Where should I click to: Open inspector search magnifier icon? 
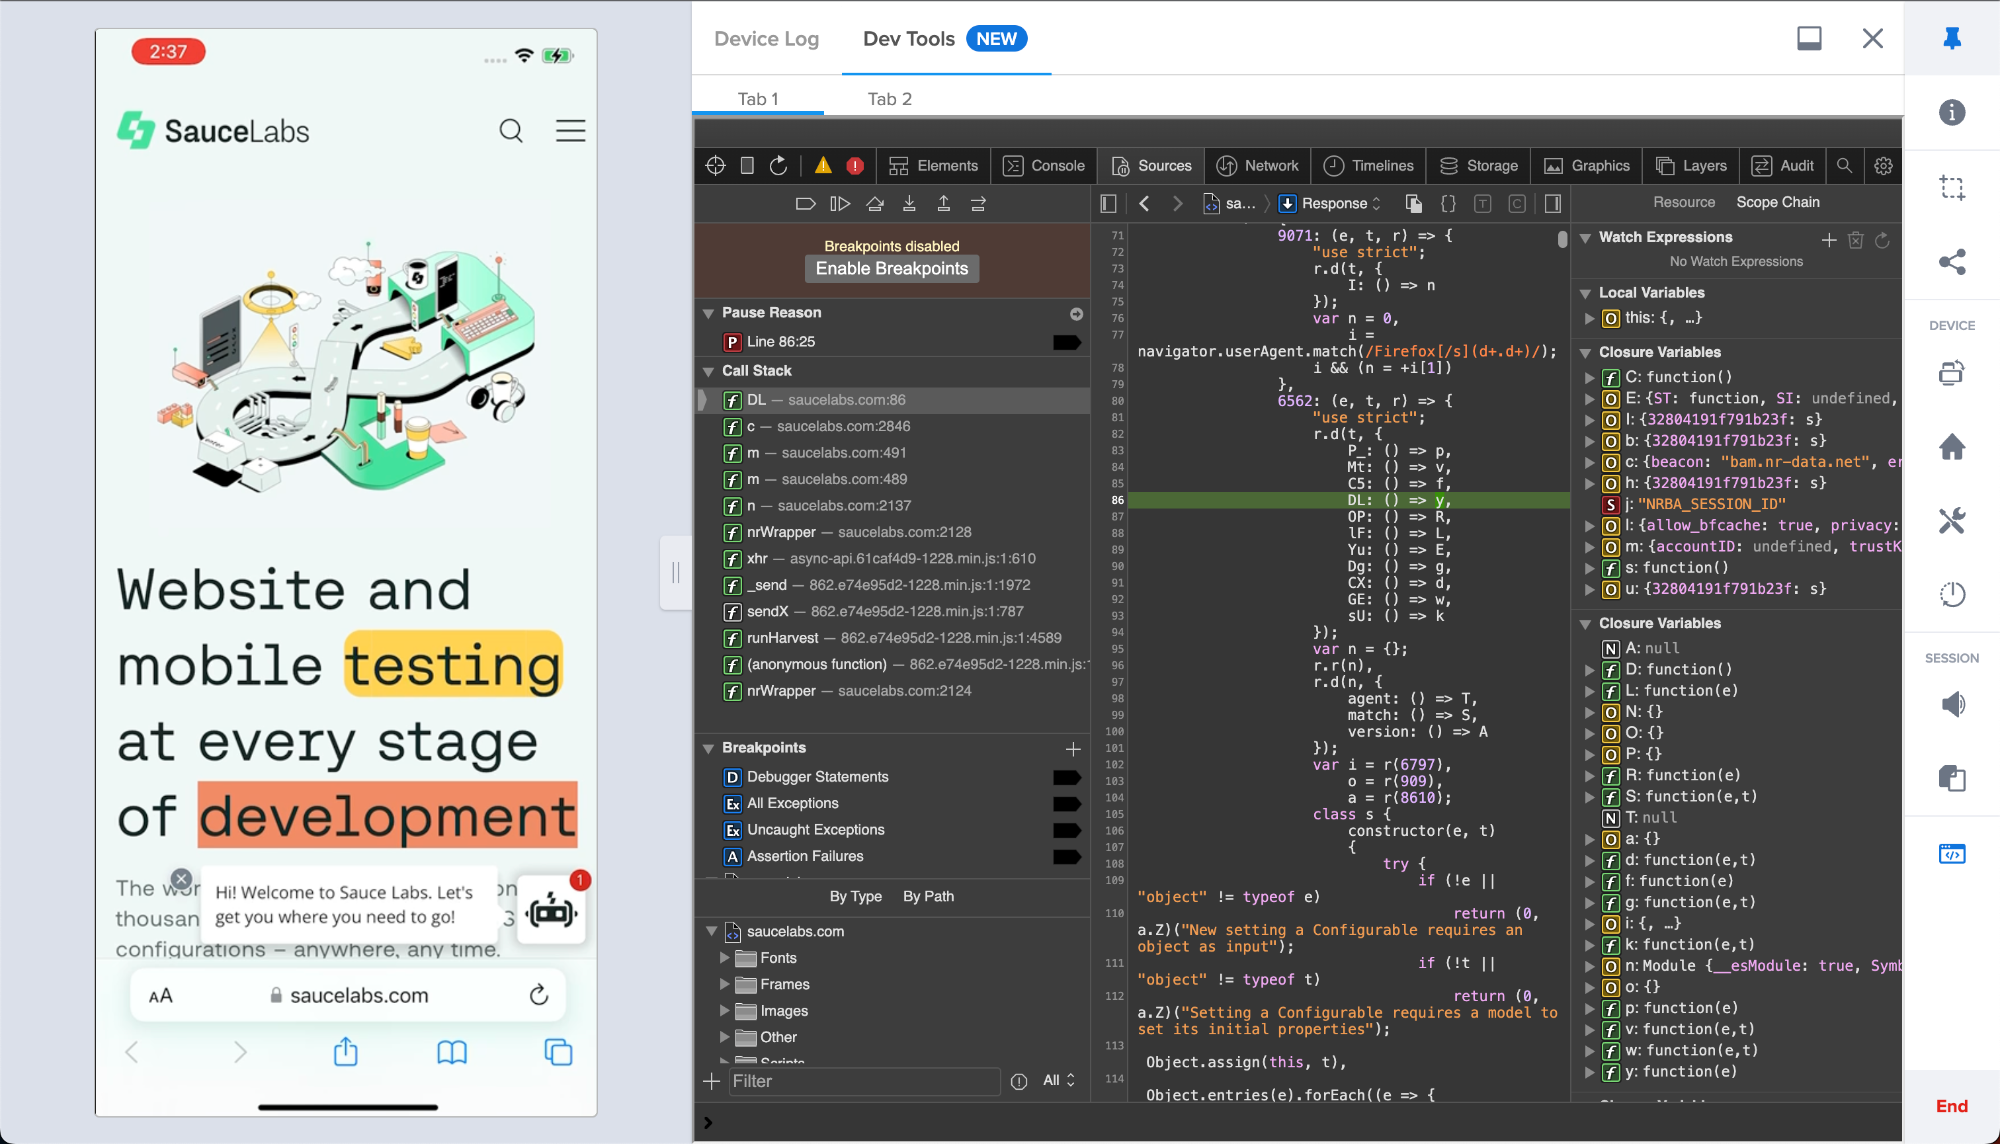tap(1845, 166)
